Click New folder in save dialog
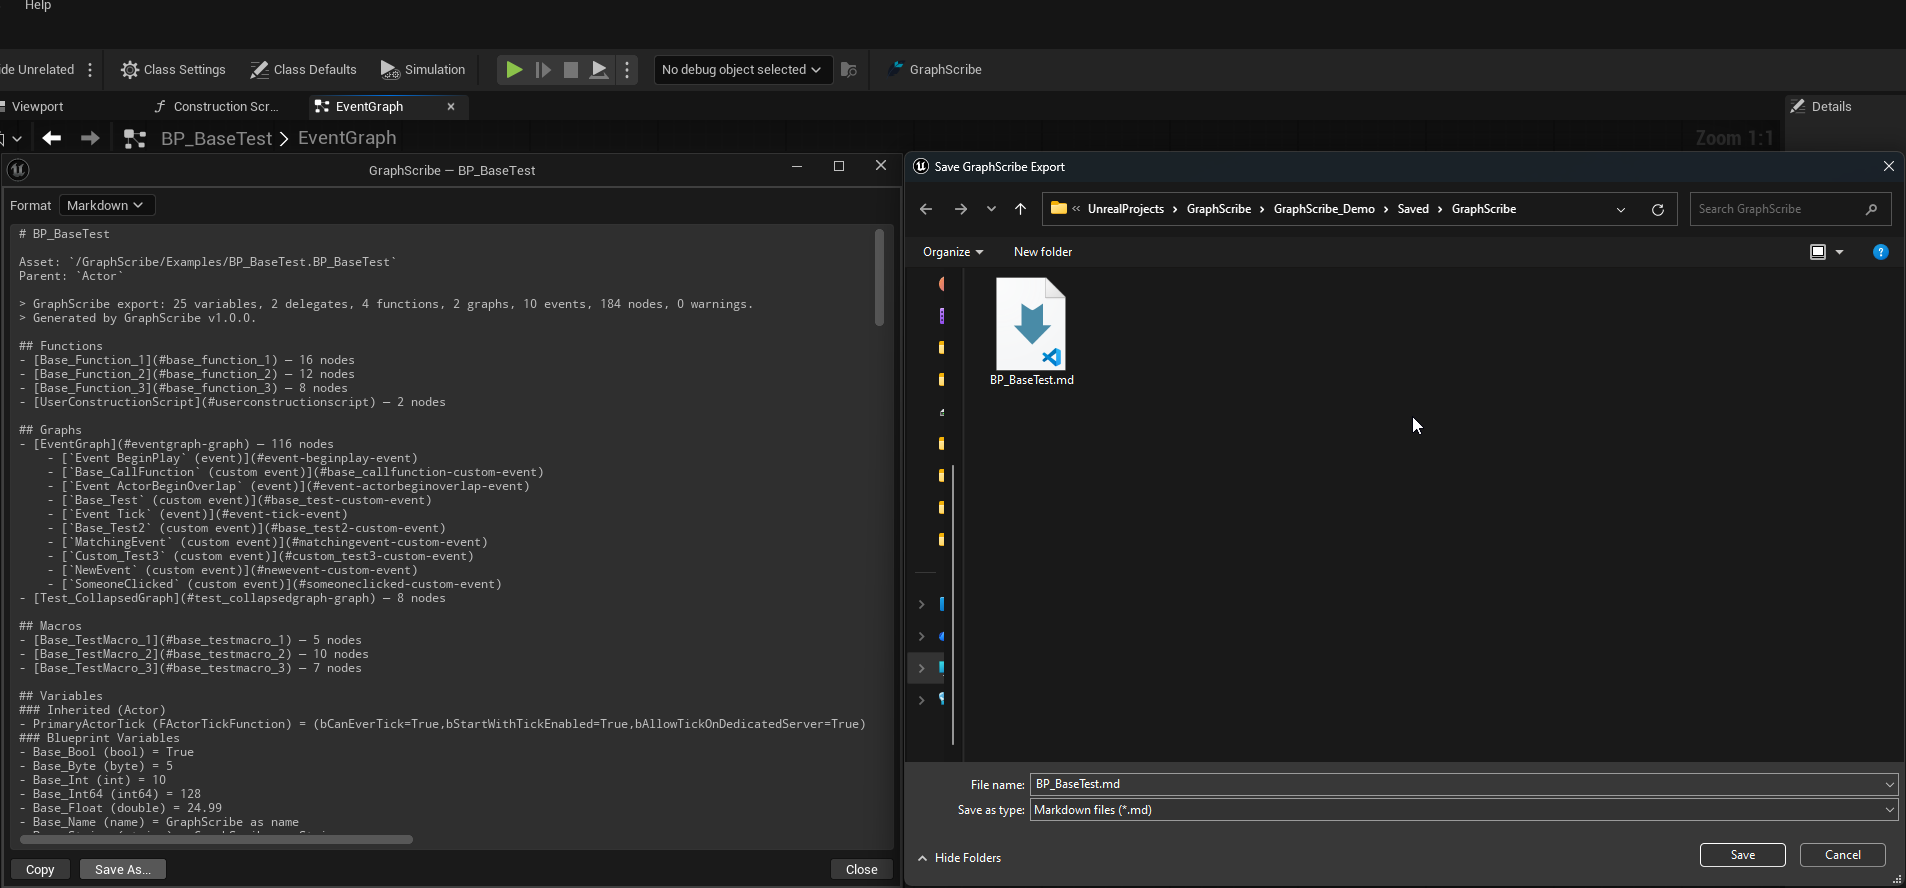Image resolution: width=1906 pixels, height=888 pixels. point(1042,252)
